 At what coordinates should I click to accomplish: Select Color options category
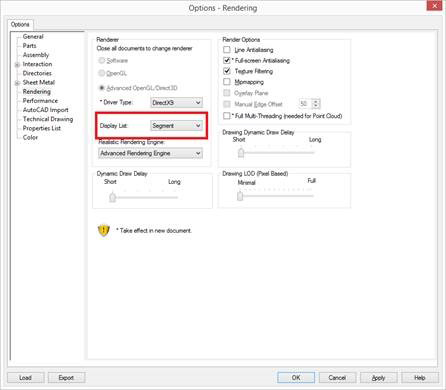[30, 137]
